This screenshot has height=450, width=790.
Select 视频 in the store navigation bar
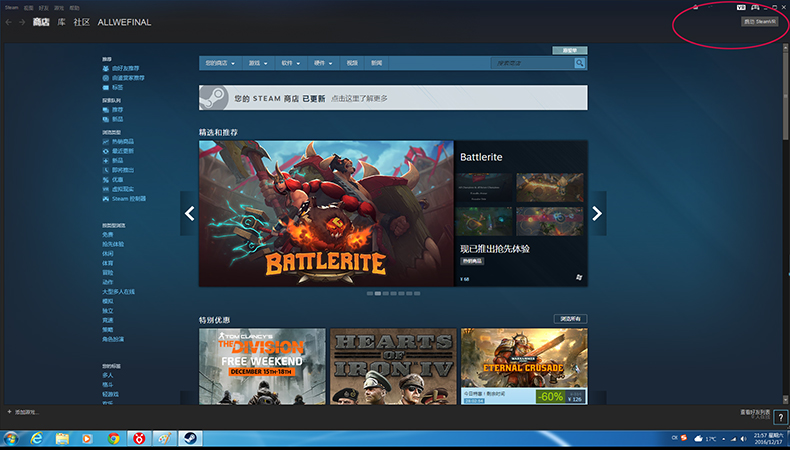point(352,63)
